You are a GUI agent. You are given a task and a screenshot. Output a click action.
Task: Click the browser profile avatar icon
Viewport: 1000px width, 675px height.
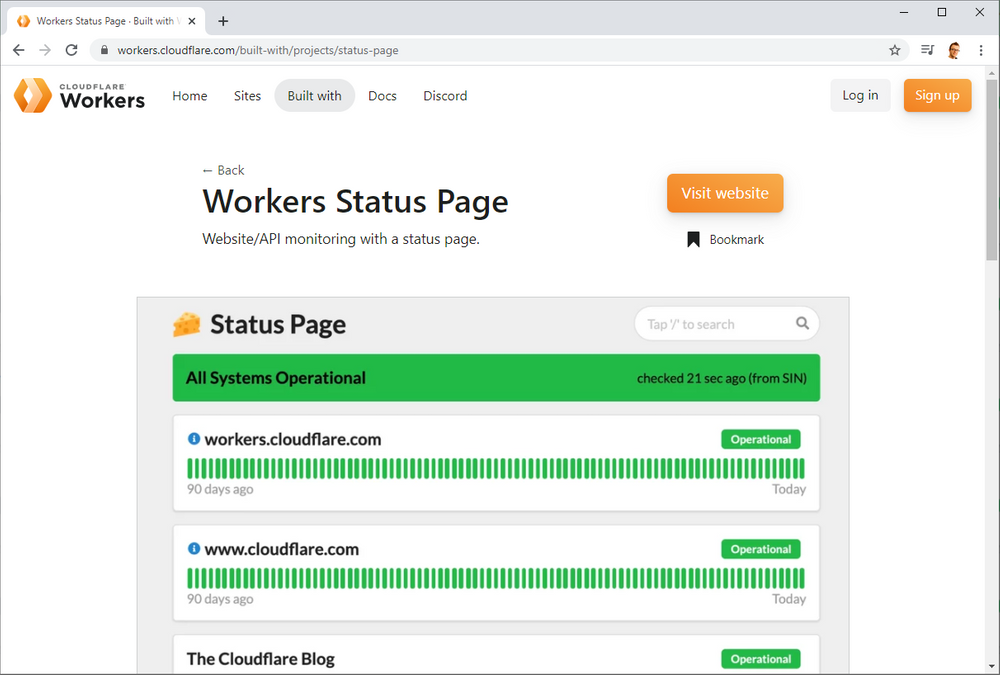(953, 49)
